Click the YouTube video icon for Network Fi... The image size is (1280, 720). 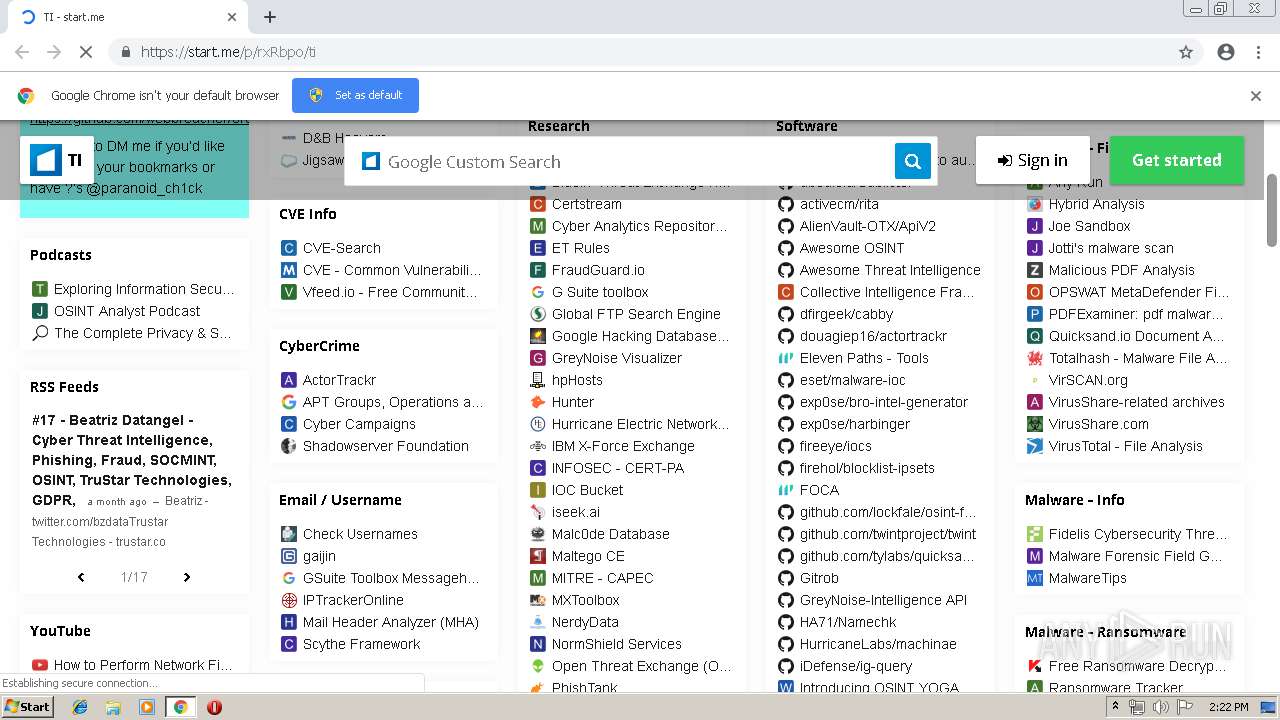(40, 665)
